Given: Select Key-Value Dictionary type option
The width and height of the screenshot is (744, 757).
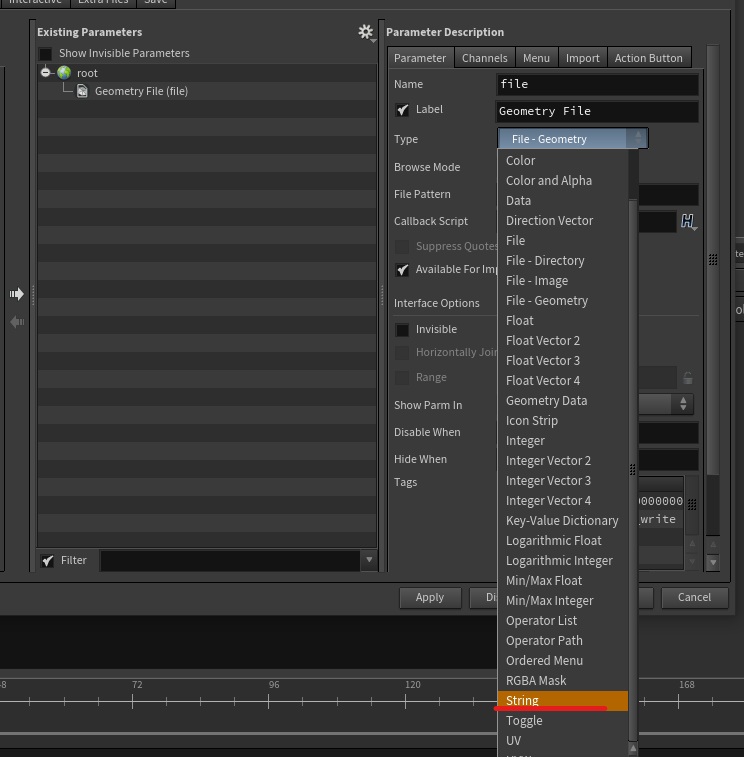Looking at the screenshot, I should 563,520.
